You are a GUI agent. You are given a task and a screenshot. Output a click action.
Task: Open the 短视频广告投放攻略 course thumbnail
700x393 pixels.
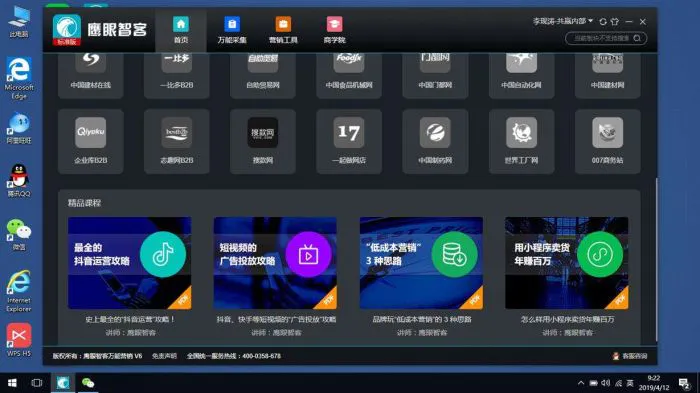(x=275, y=263)
